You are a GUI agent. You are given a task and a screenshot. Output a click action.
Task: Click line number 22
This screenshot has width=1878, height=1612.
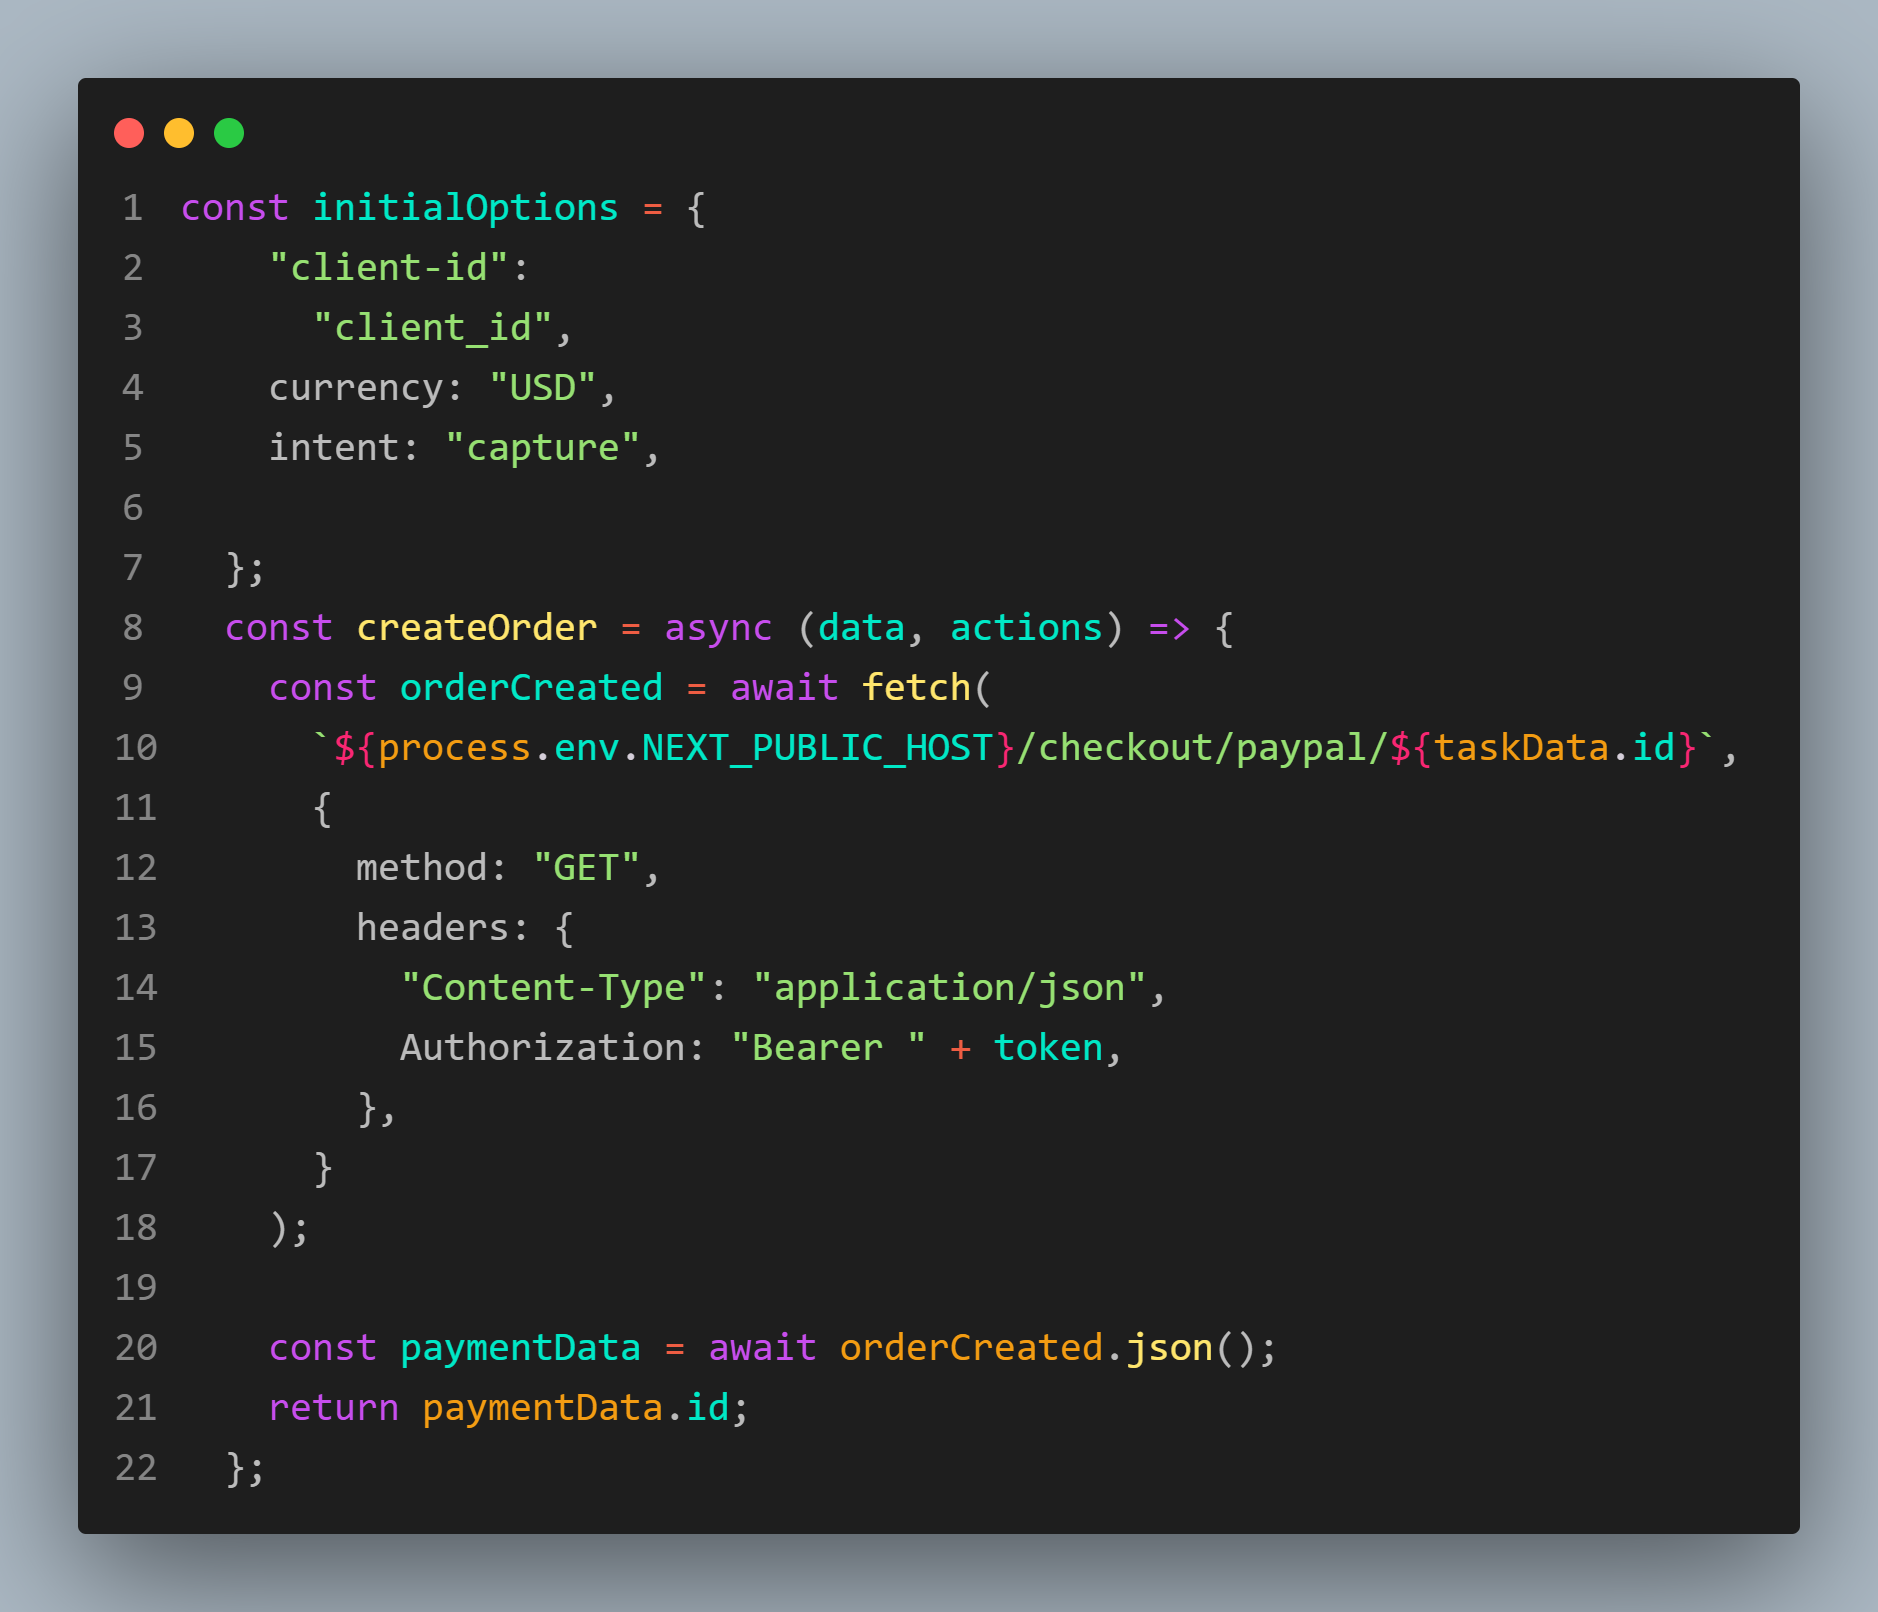[x=136, y=1468]
